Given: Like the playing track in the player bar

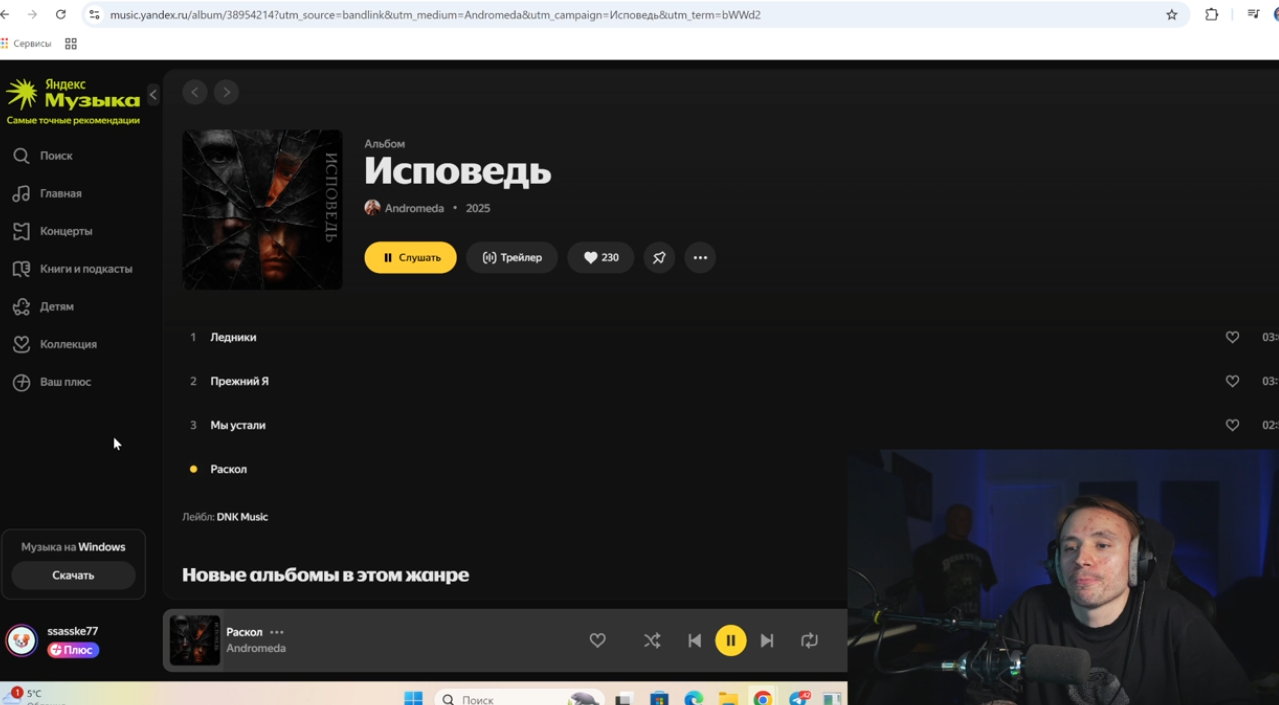Looking at the screenshot, I should 597,640.
